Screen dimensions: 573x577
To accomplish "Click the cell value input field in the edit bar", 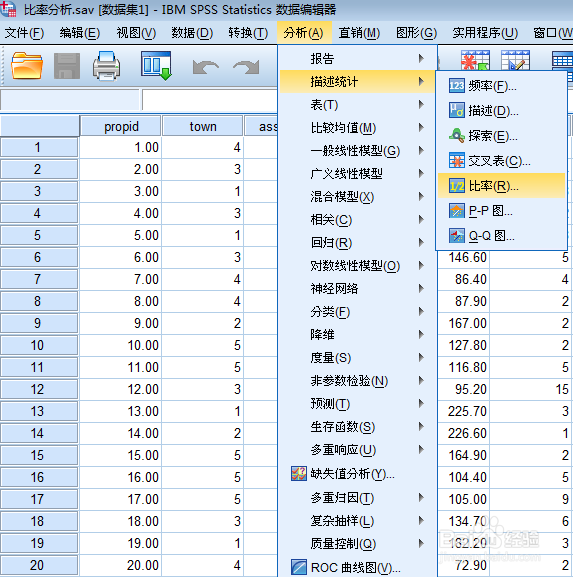I will coord(210,100).
